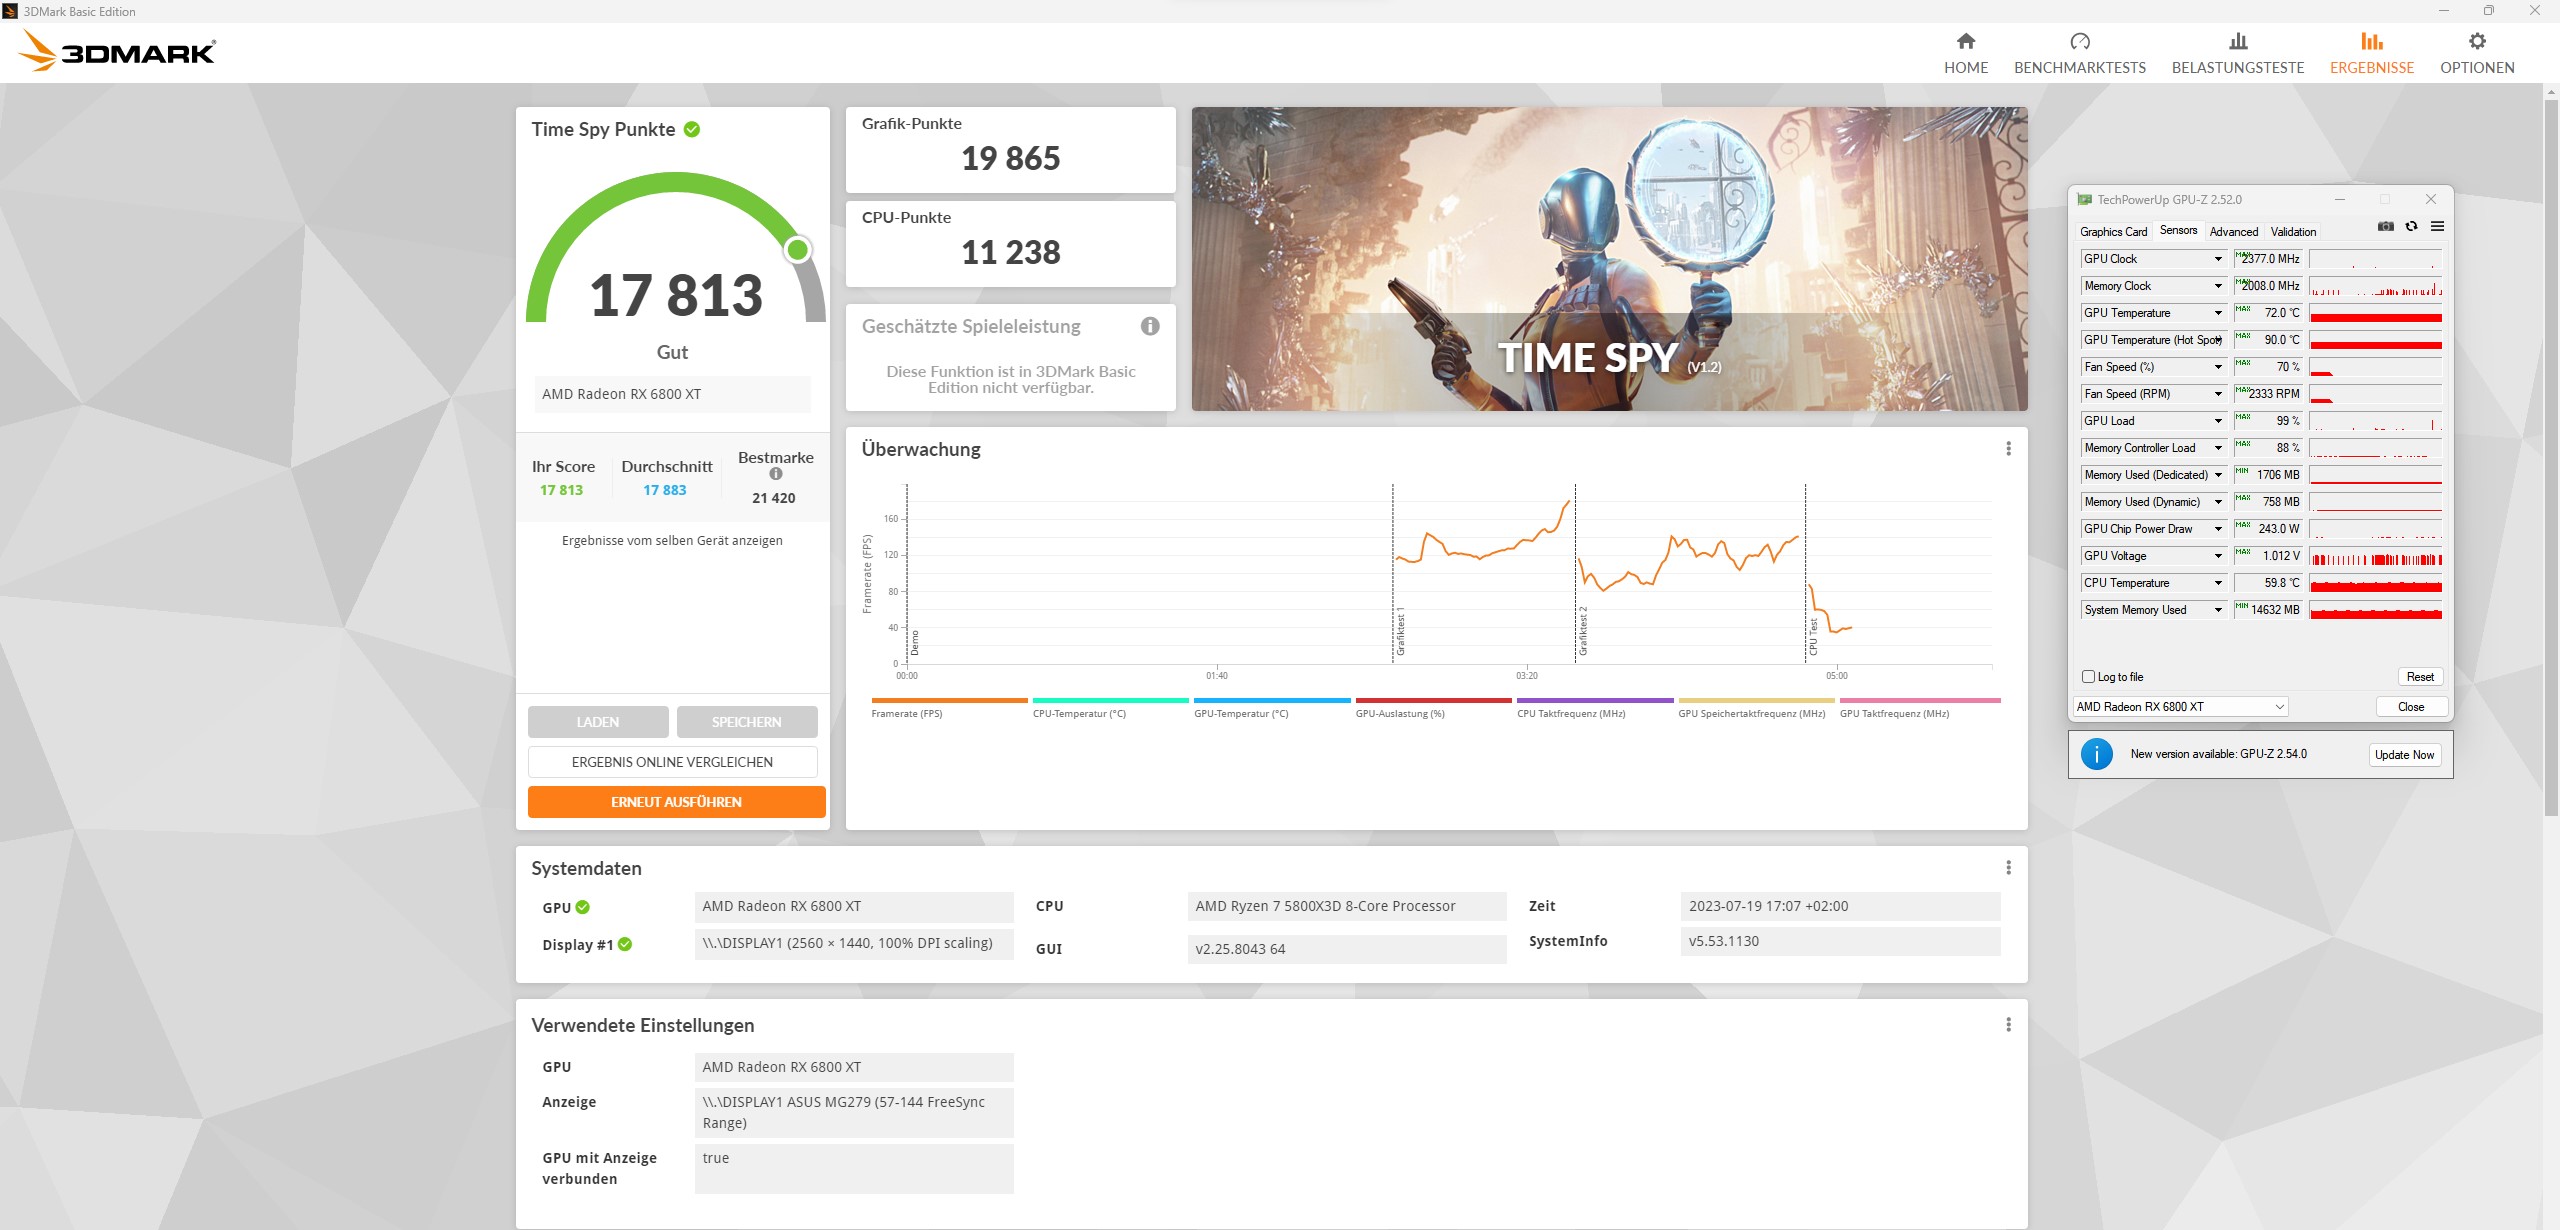Viewport: 2560px width, 1230px height.
Task: Expand the GPU Chip Power Draw dropdown
Action: (x=2217, y=529)
